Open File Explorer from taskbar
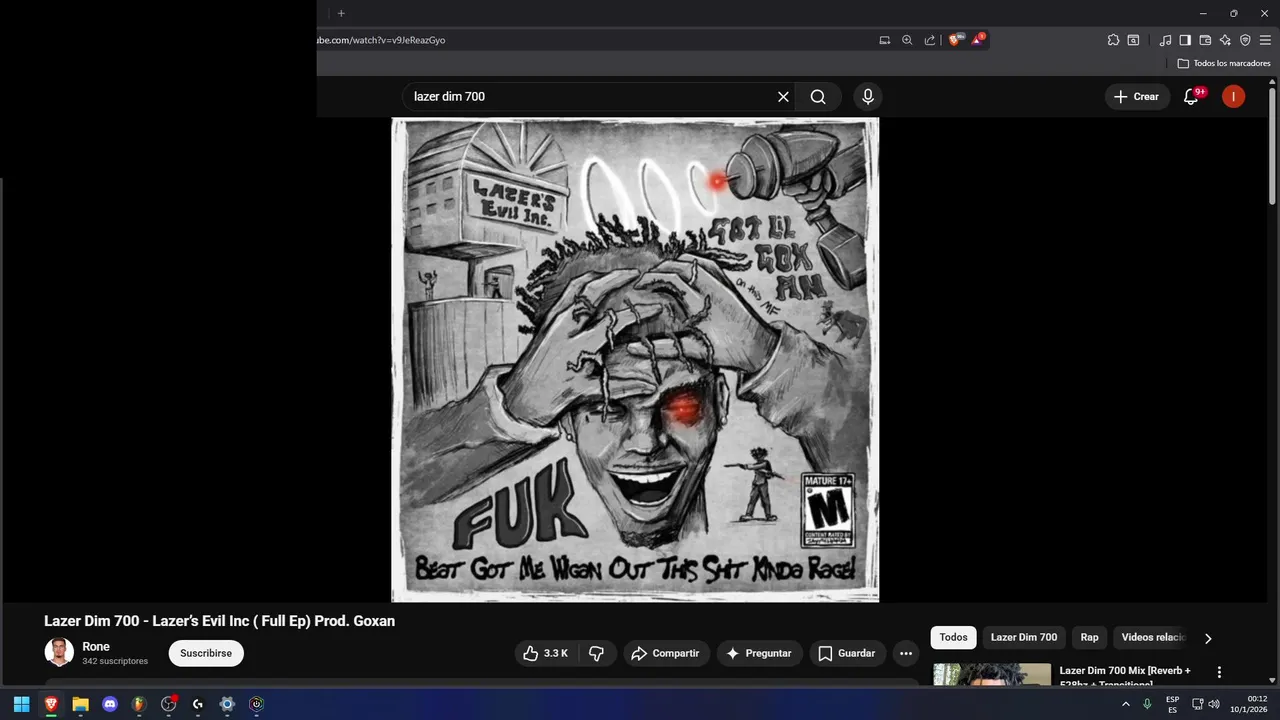Viewport: 1280px width, 720px height. pos(80,704)
